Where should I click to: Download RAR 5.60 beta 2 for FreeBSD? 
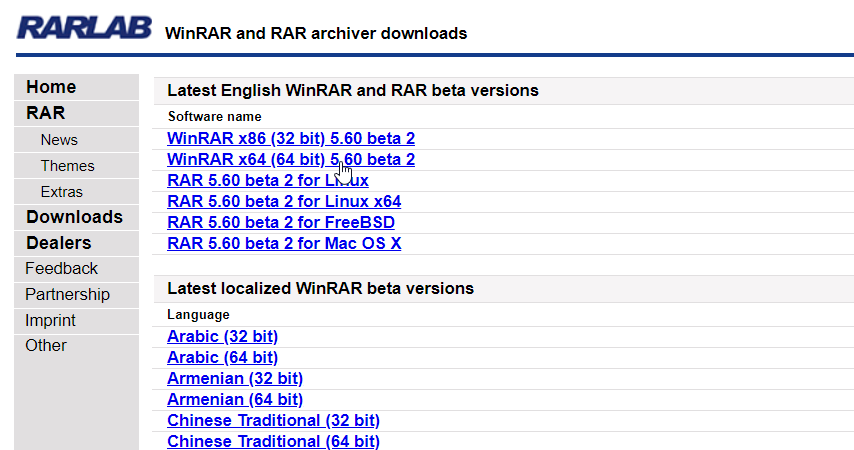[x=281, y=222]
